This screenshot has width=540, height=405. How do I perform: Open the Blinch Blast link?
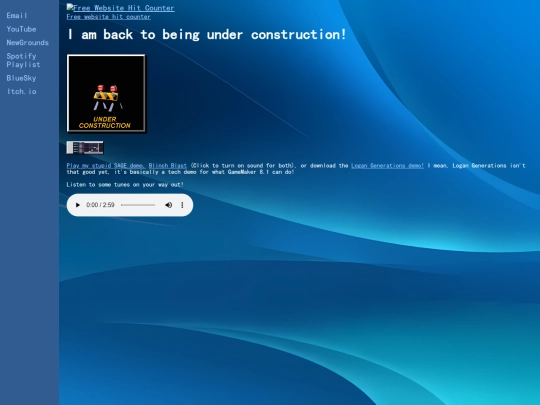pyautogui.click(x=168, y=166)
